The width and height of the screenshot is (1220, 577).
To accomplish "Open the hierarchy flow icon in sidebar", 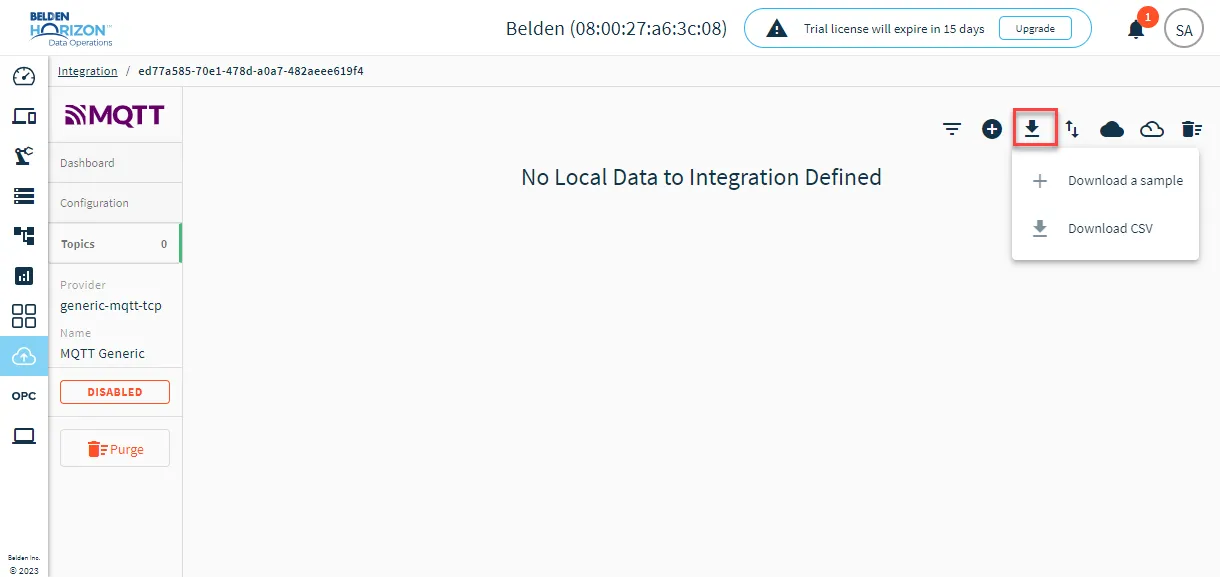I will tap(24, 235).
